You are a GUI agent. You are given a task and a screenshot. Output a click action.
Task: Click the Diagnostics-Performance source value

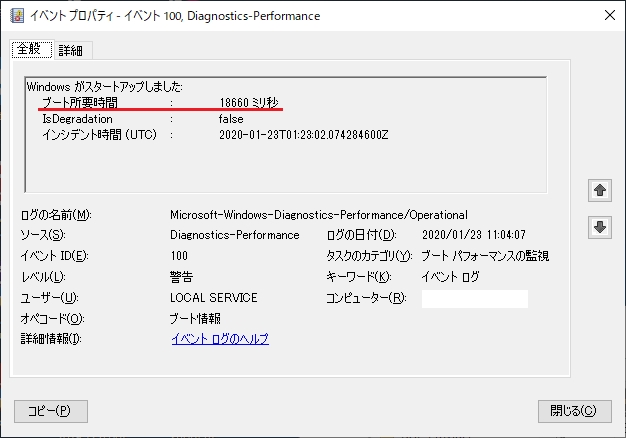(x=235, y=235)
